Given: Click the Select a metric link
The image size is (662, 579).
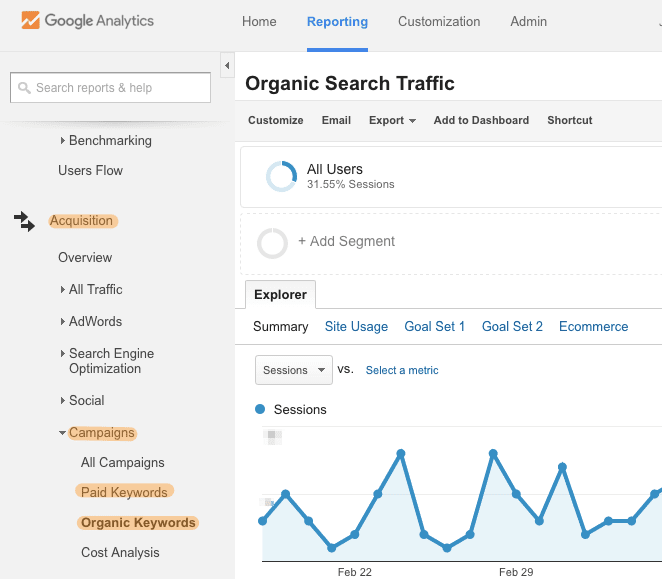Looking at the screenshot, I should tap(402, 370).
